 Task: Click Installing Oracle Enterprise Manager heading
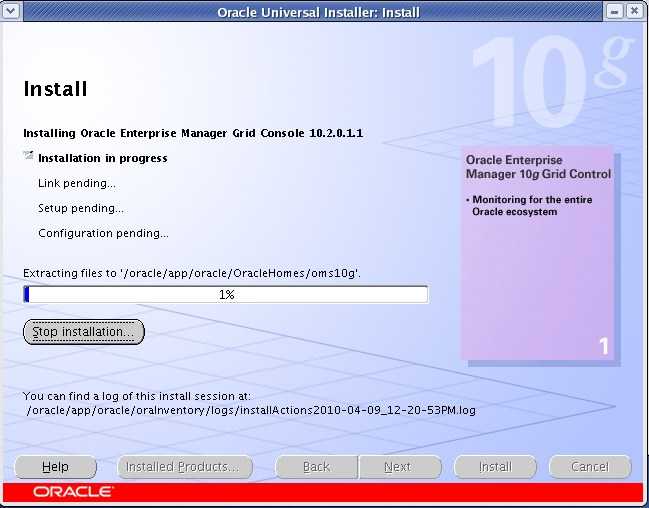(x=193, y=133)
